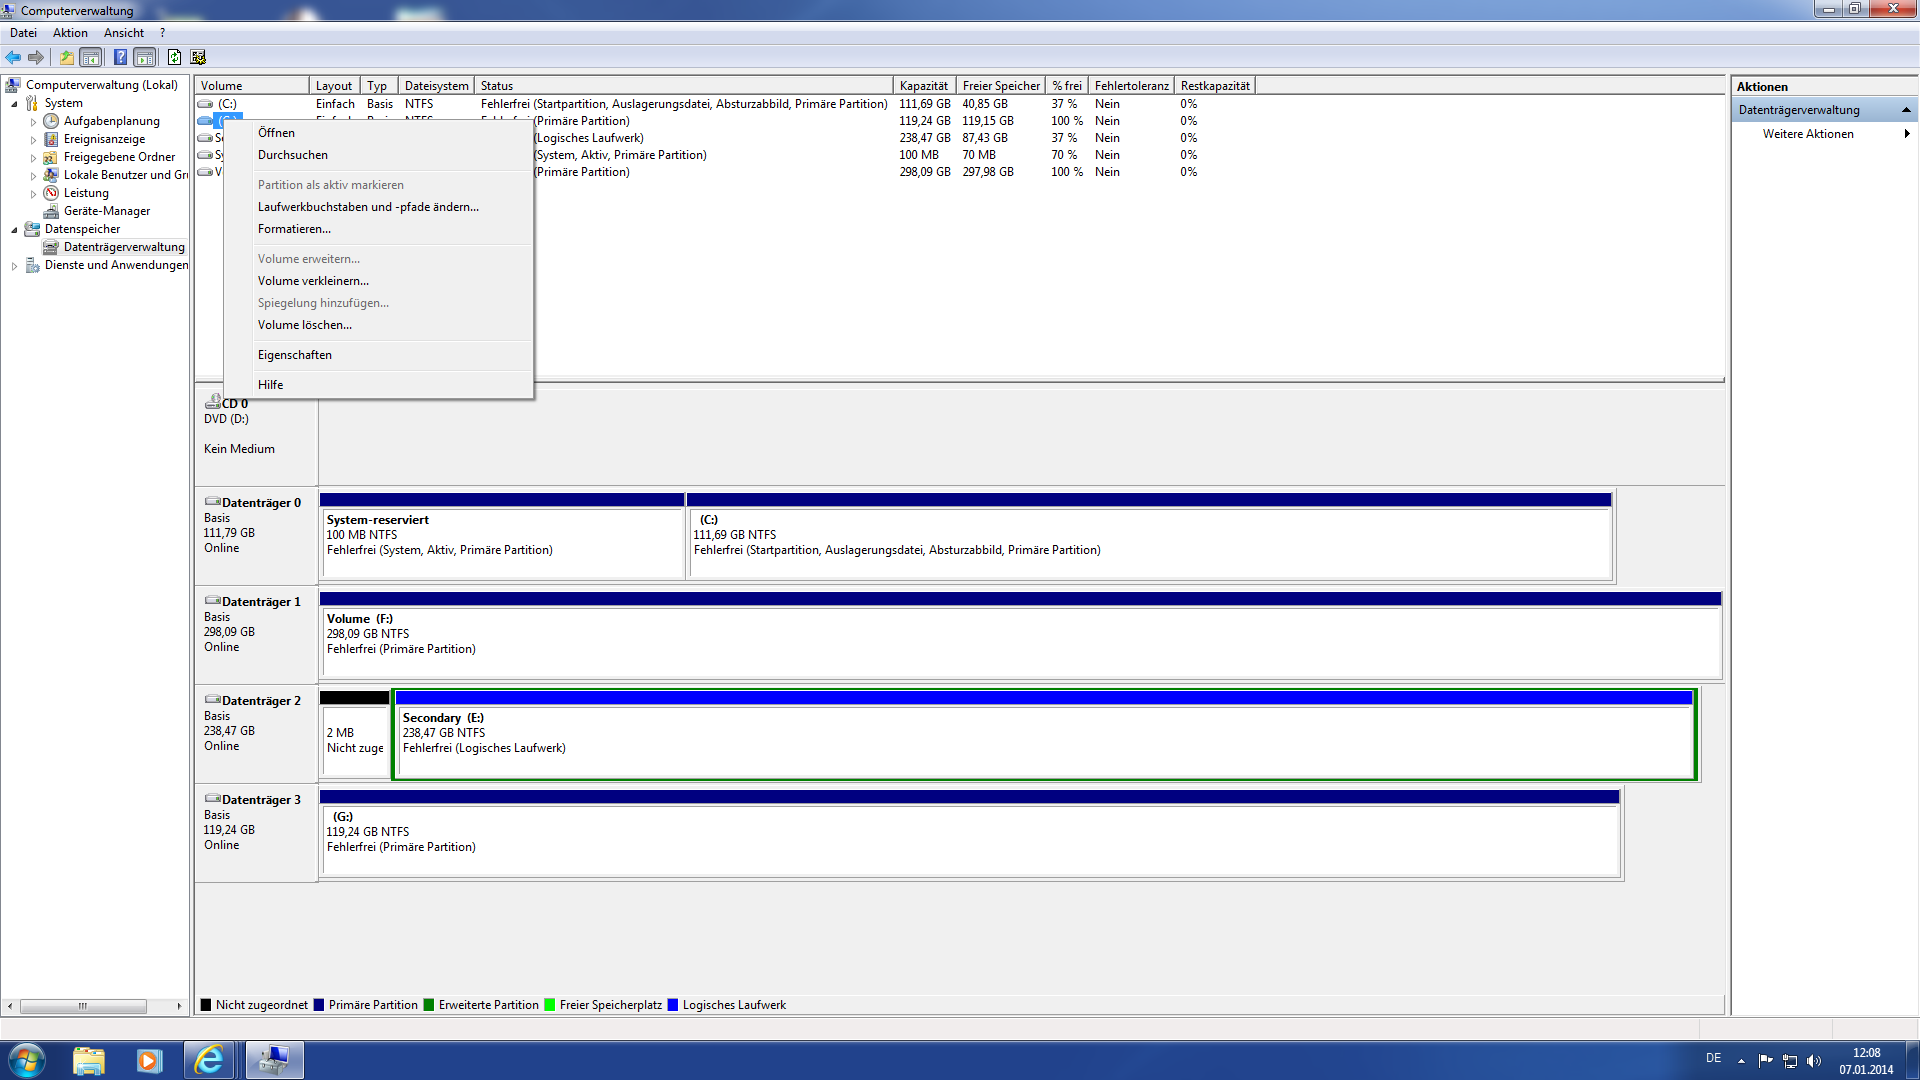The height and width of the screenshot is (1080, 1920).
Task: Click the blue Back arrow toolbar icon
Action: point(13,57)
